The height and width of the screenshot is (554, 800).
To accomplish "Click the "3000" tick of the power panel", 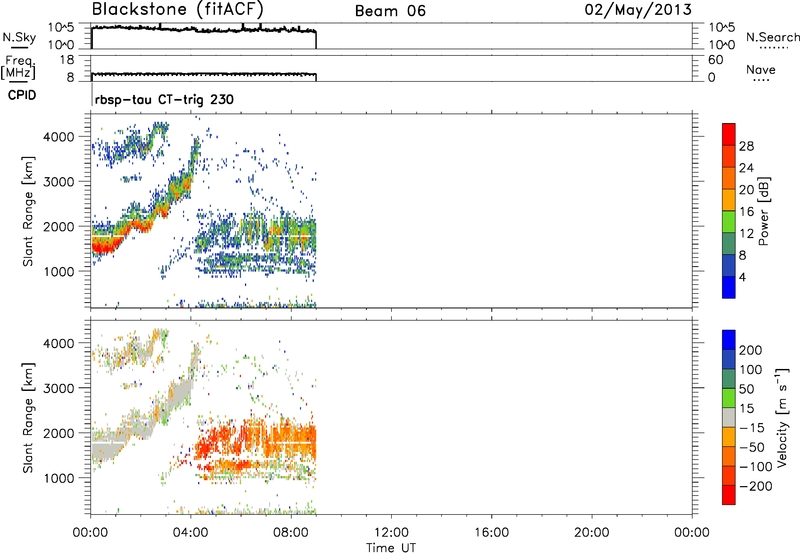I will (x=59, y=182).
